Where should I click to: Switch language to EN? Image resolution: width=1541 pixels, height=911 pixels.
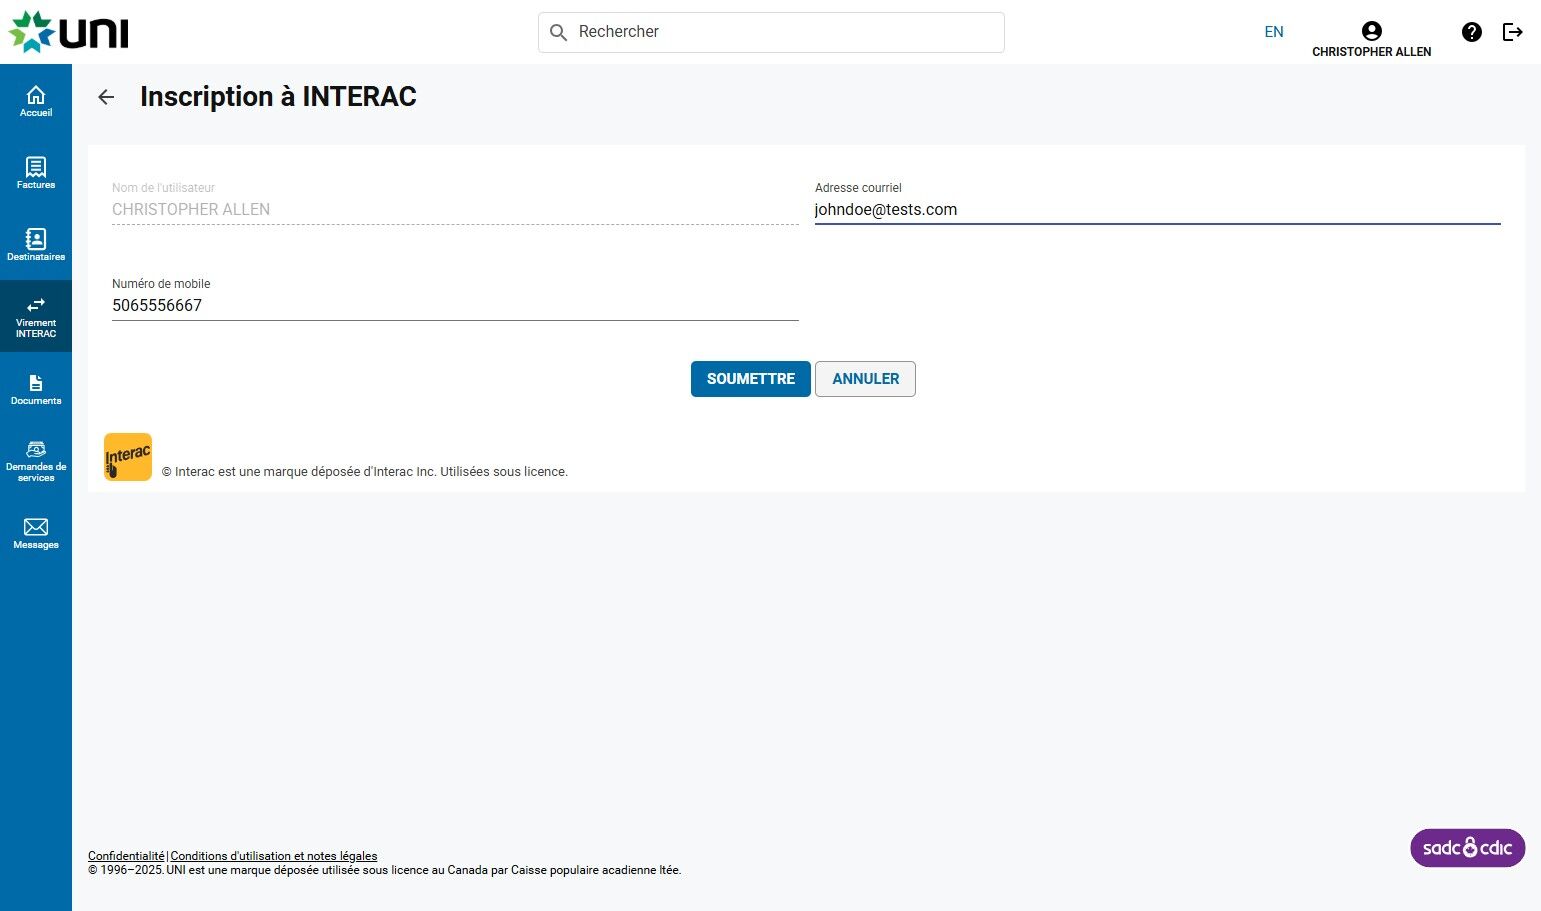pyautogui.click(x=1274, y=32)
